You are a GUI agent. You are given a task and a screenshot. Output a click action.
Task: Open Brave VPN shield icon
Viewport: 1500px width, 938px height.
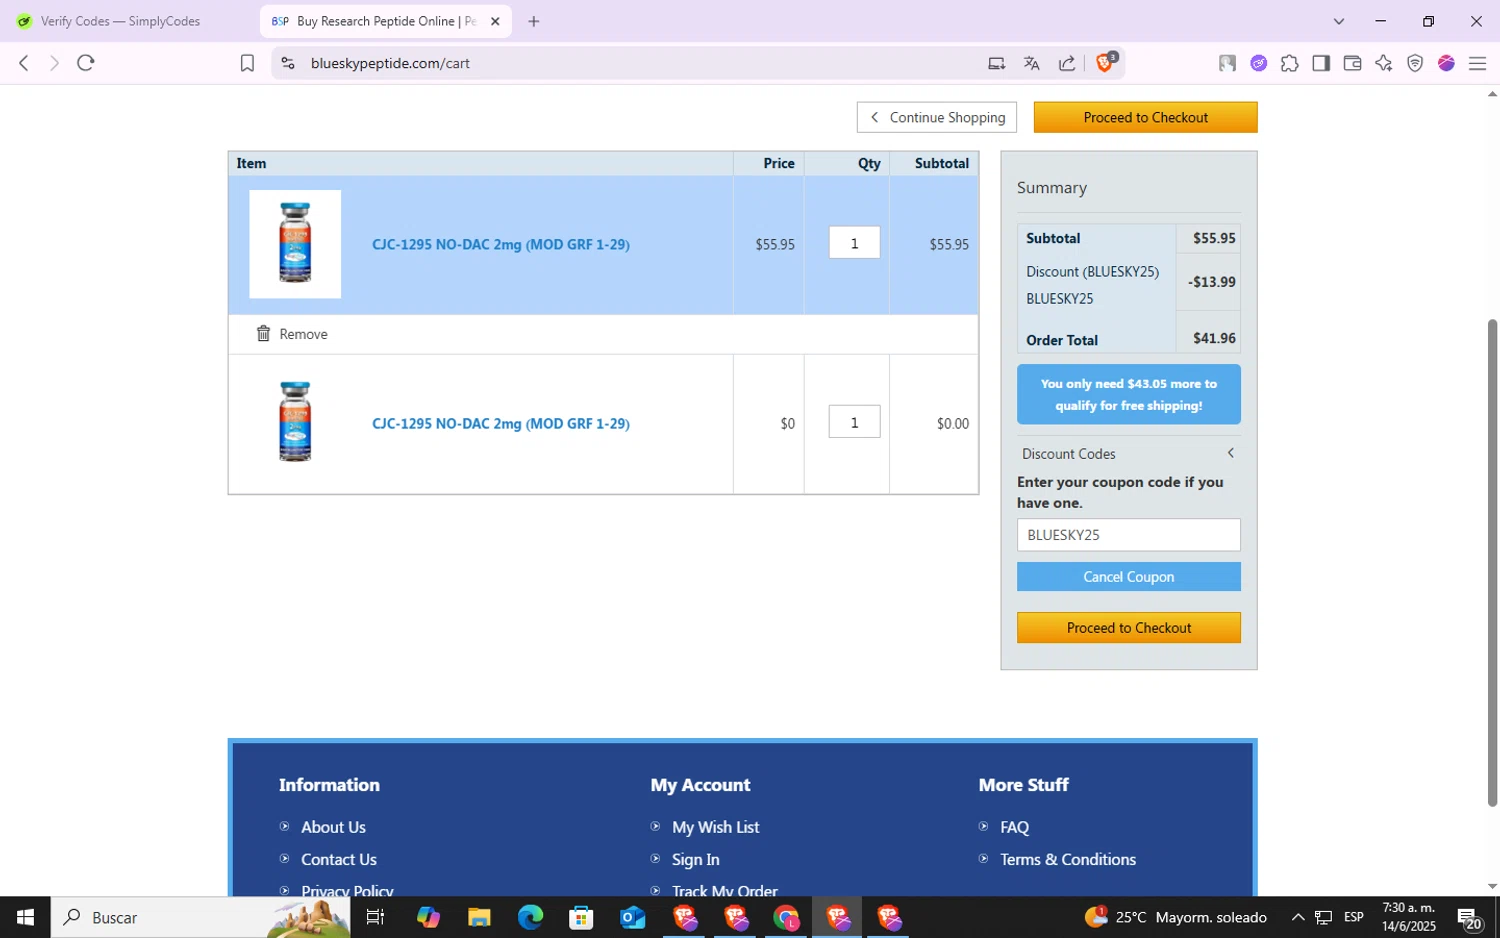[x=1415, y=63]
